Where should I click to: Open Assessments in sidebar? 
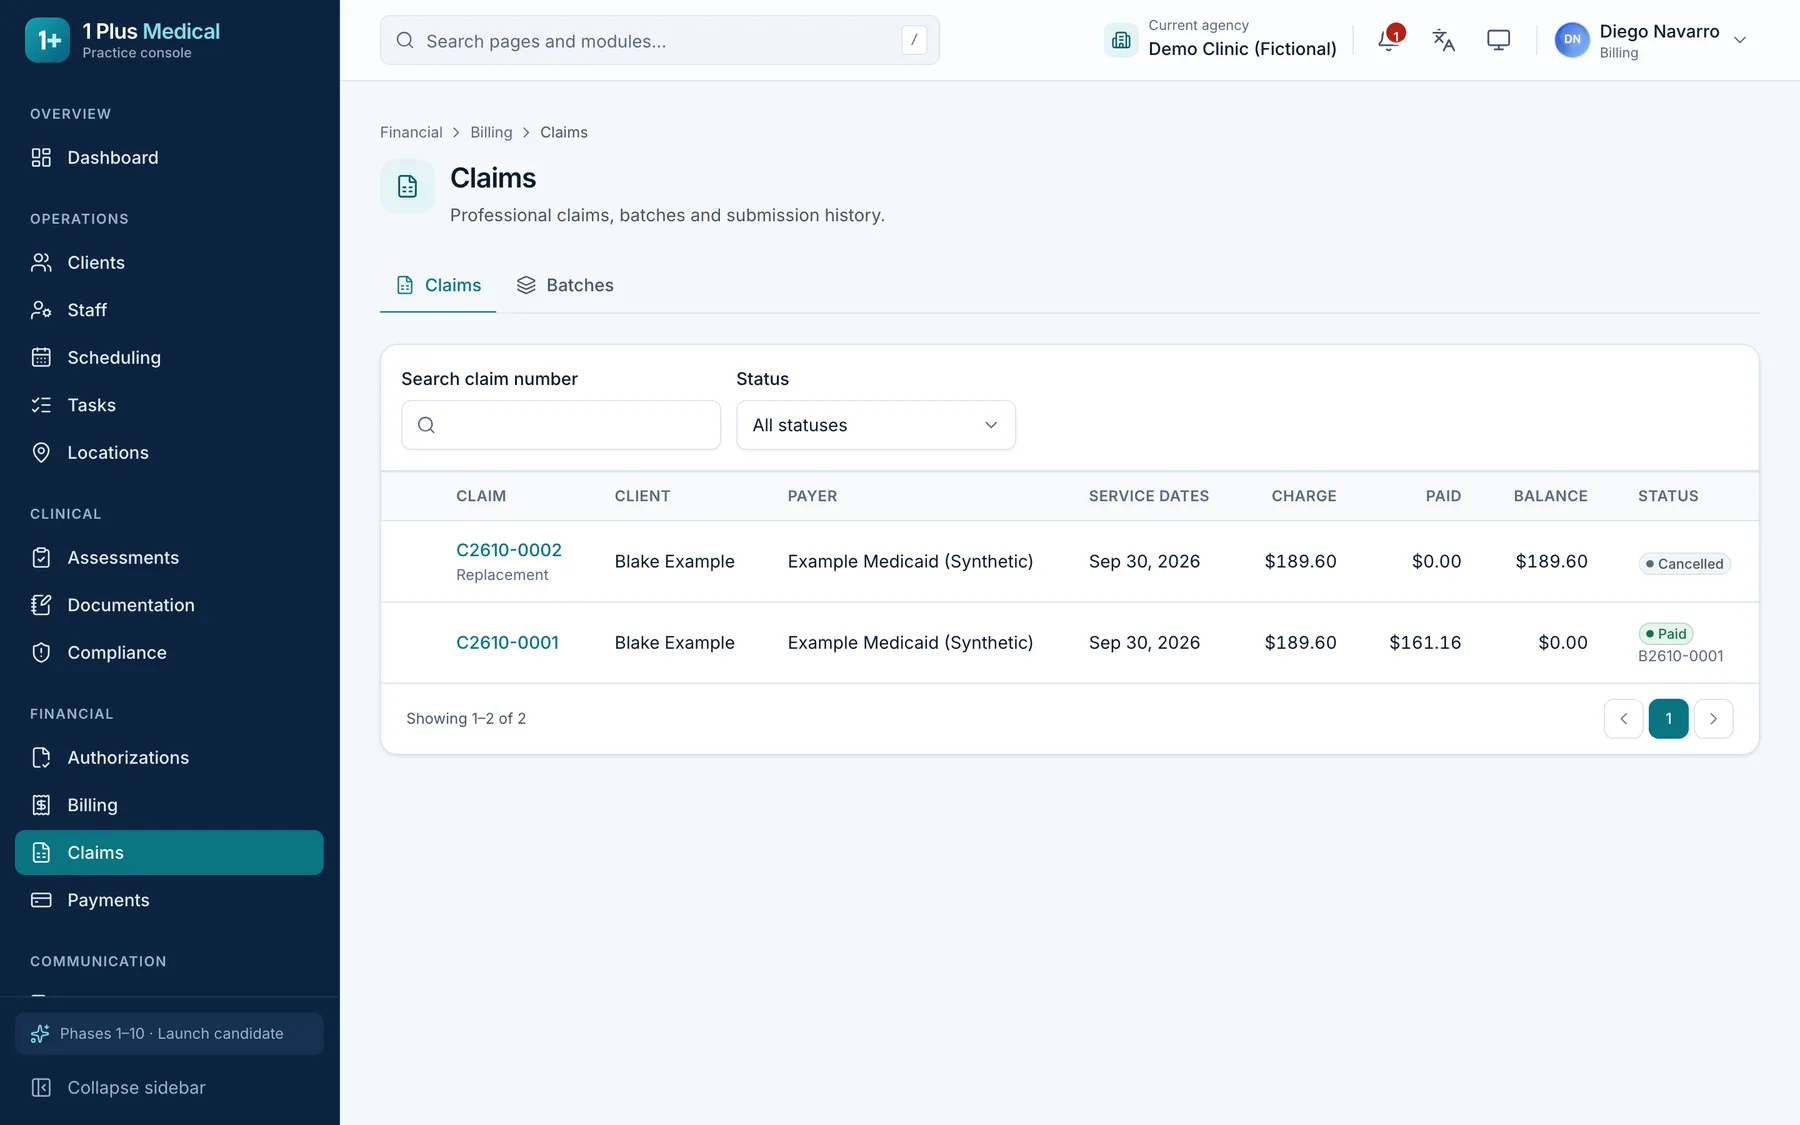click(x=169, y=558)
